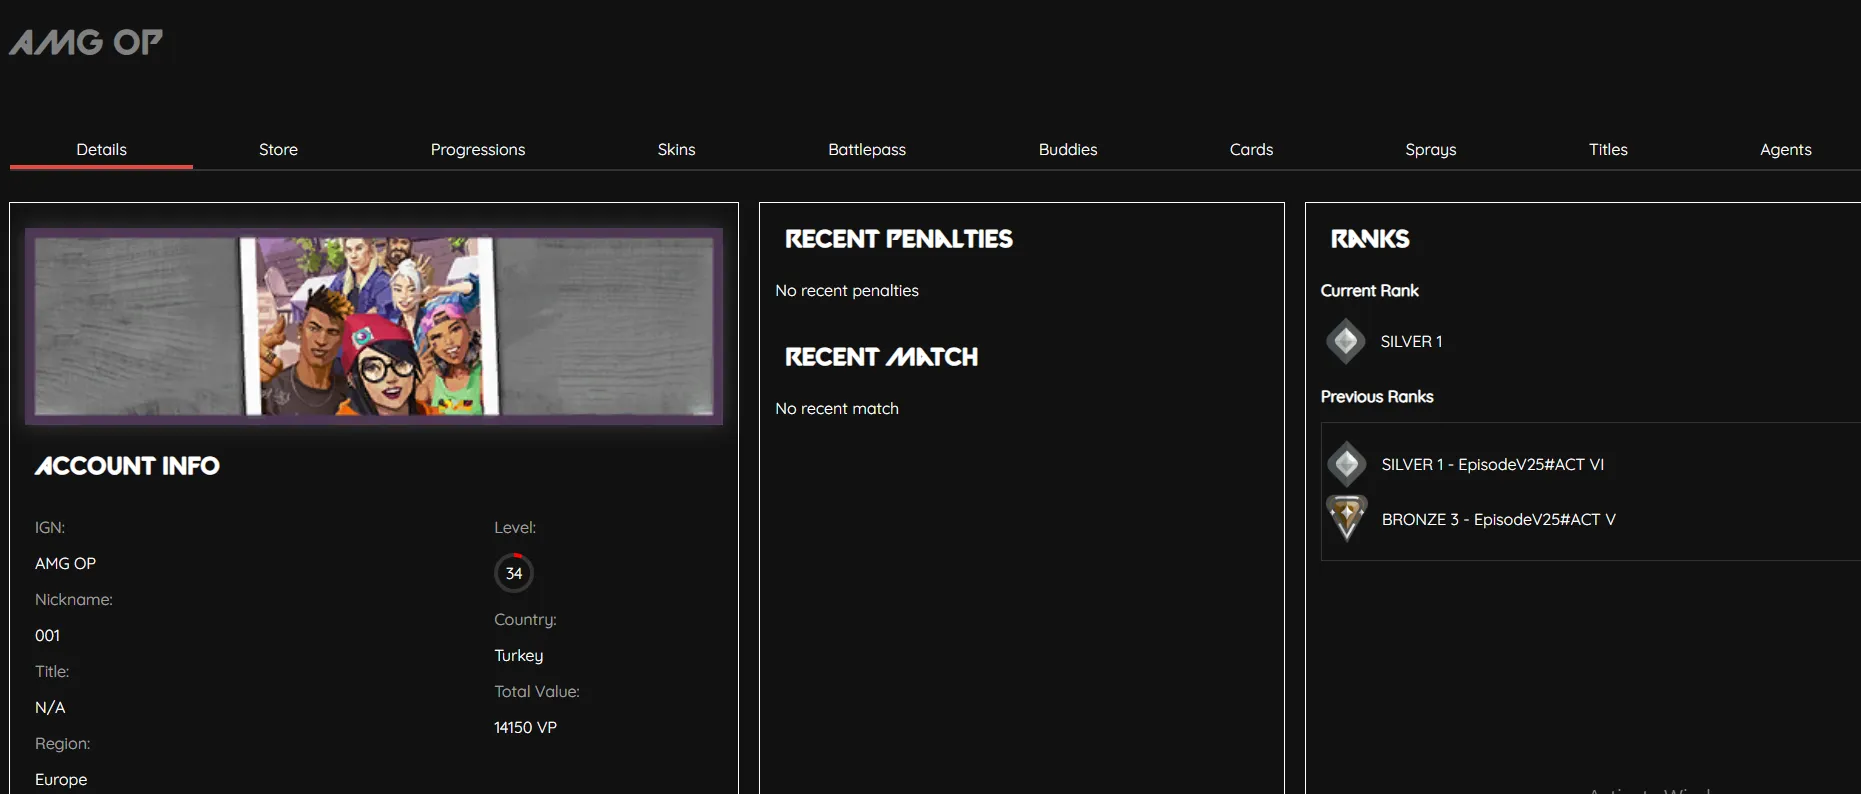Switch to the Agents tab
The width and height of the screenshot is (1861, 794).
1785,149
